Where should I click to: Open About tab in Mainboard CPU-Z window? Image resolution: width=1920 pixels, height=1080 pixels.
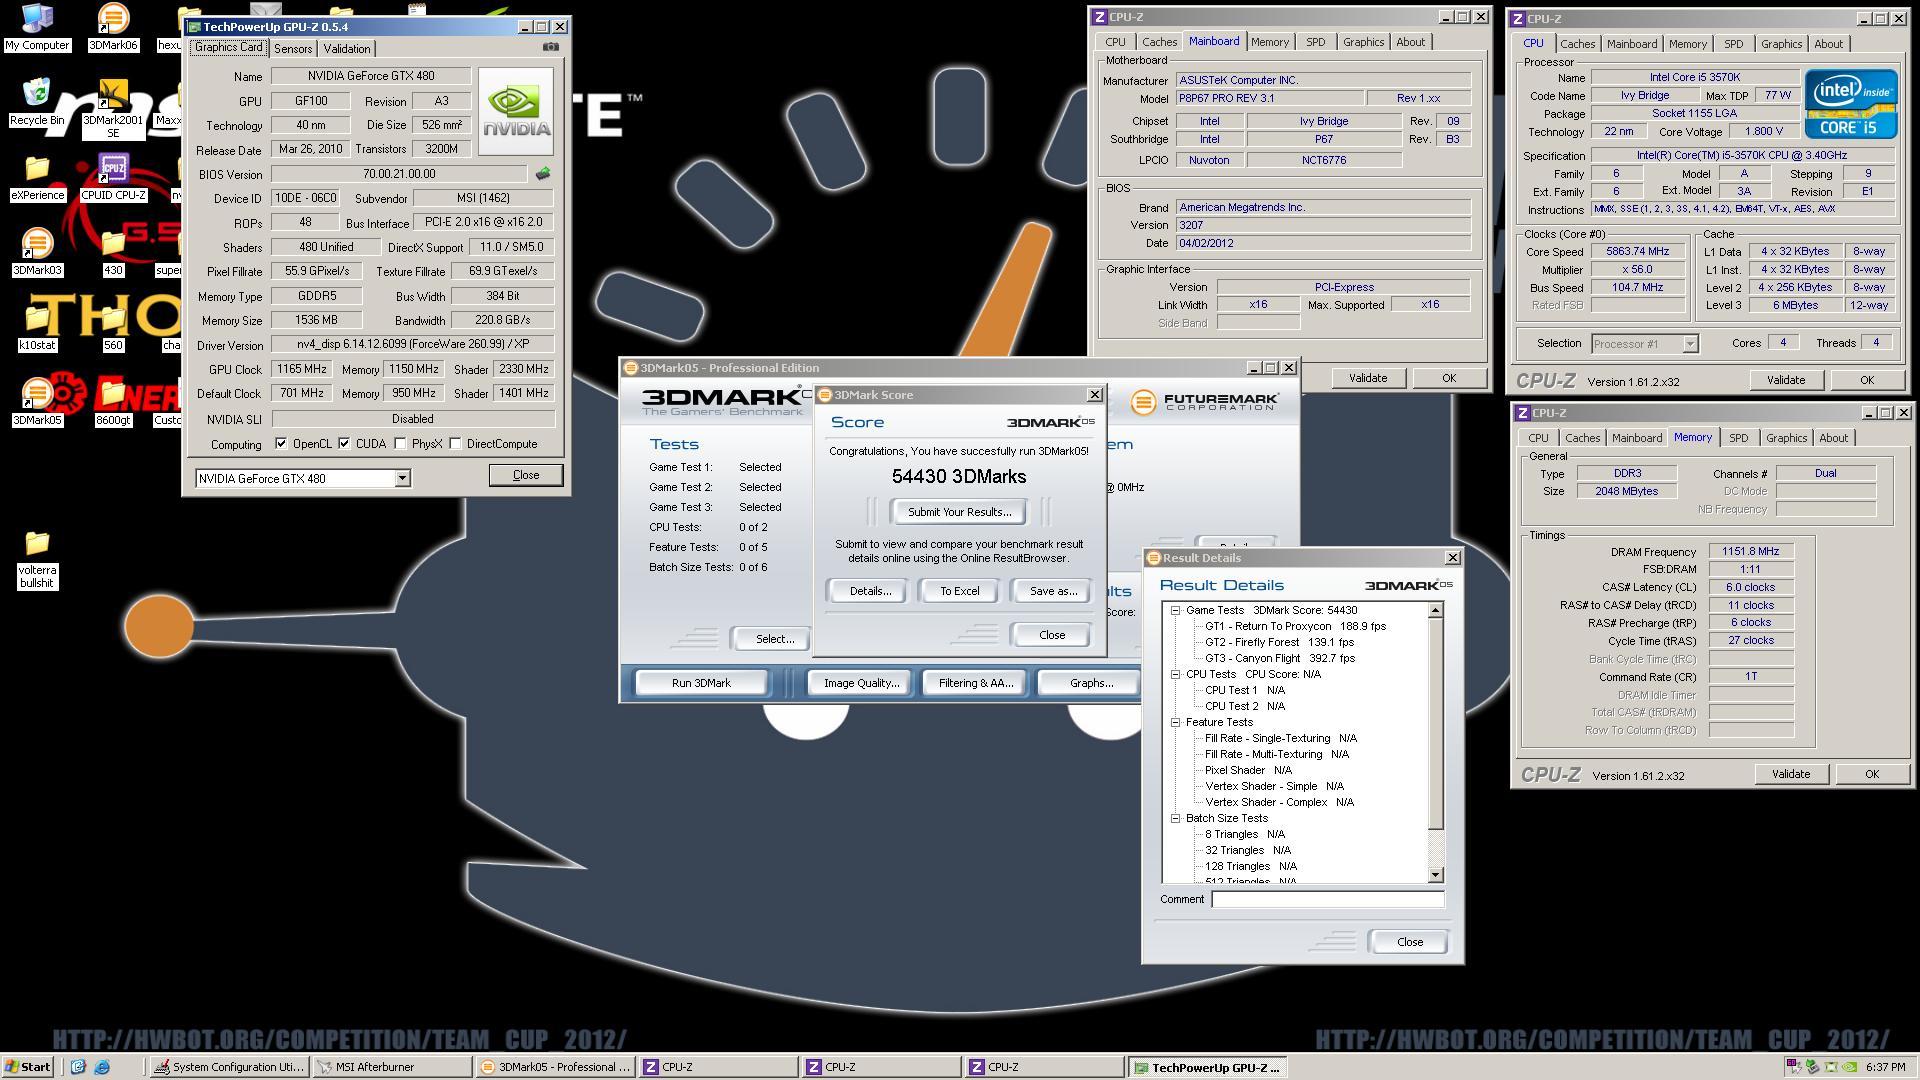point(1411,42)
